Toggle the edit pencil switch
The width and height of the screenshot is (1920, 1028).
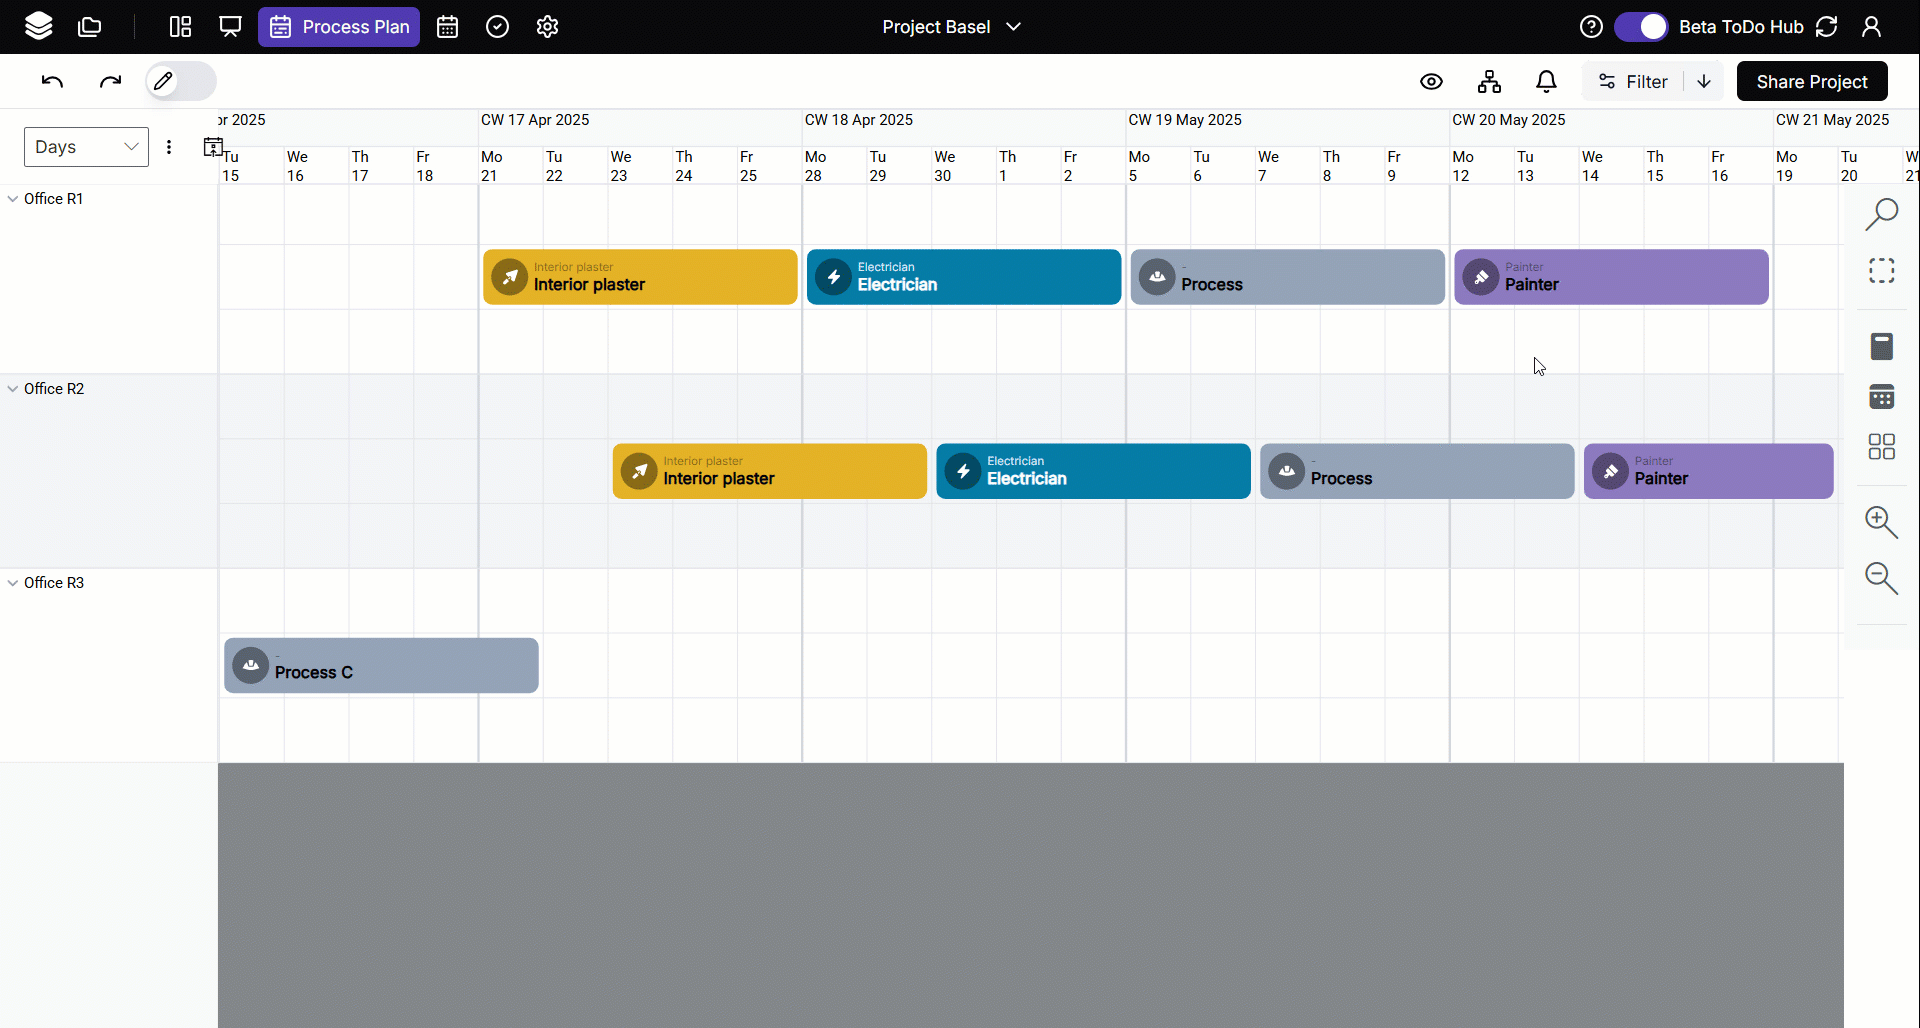point(180,81)
